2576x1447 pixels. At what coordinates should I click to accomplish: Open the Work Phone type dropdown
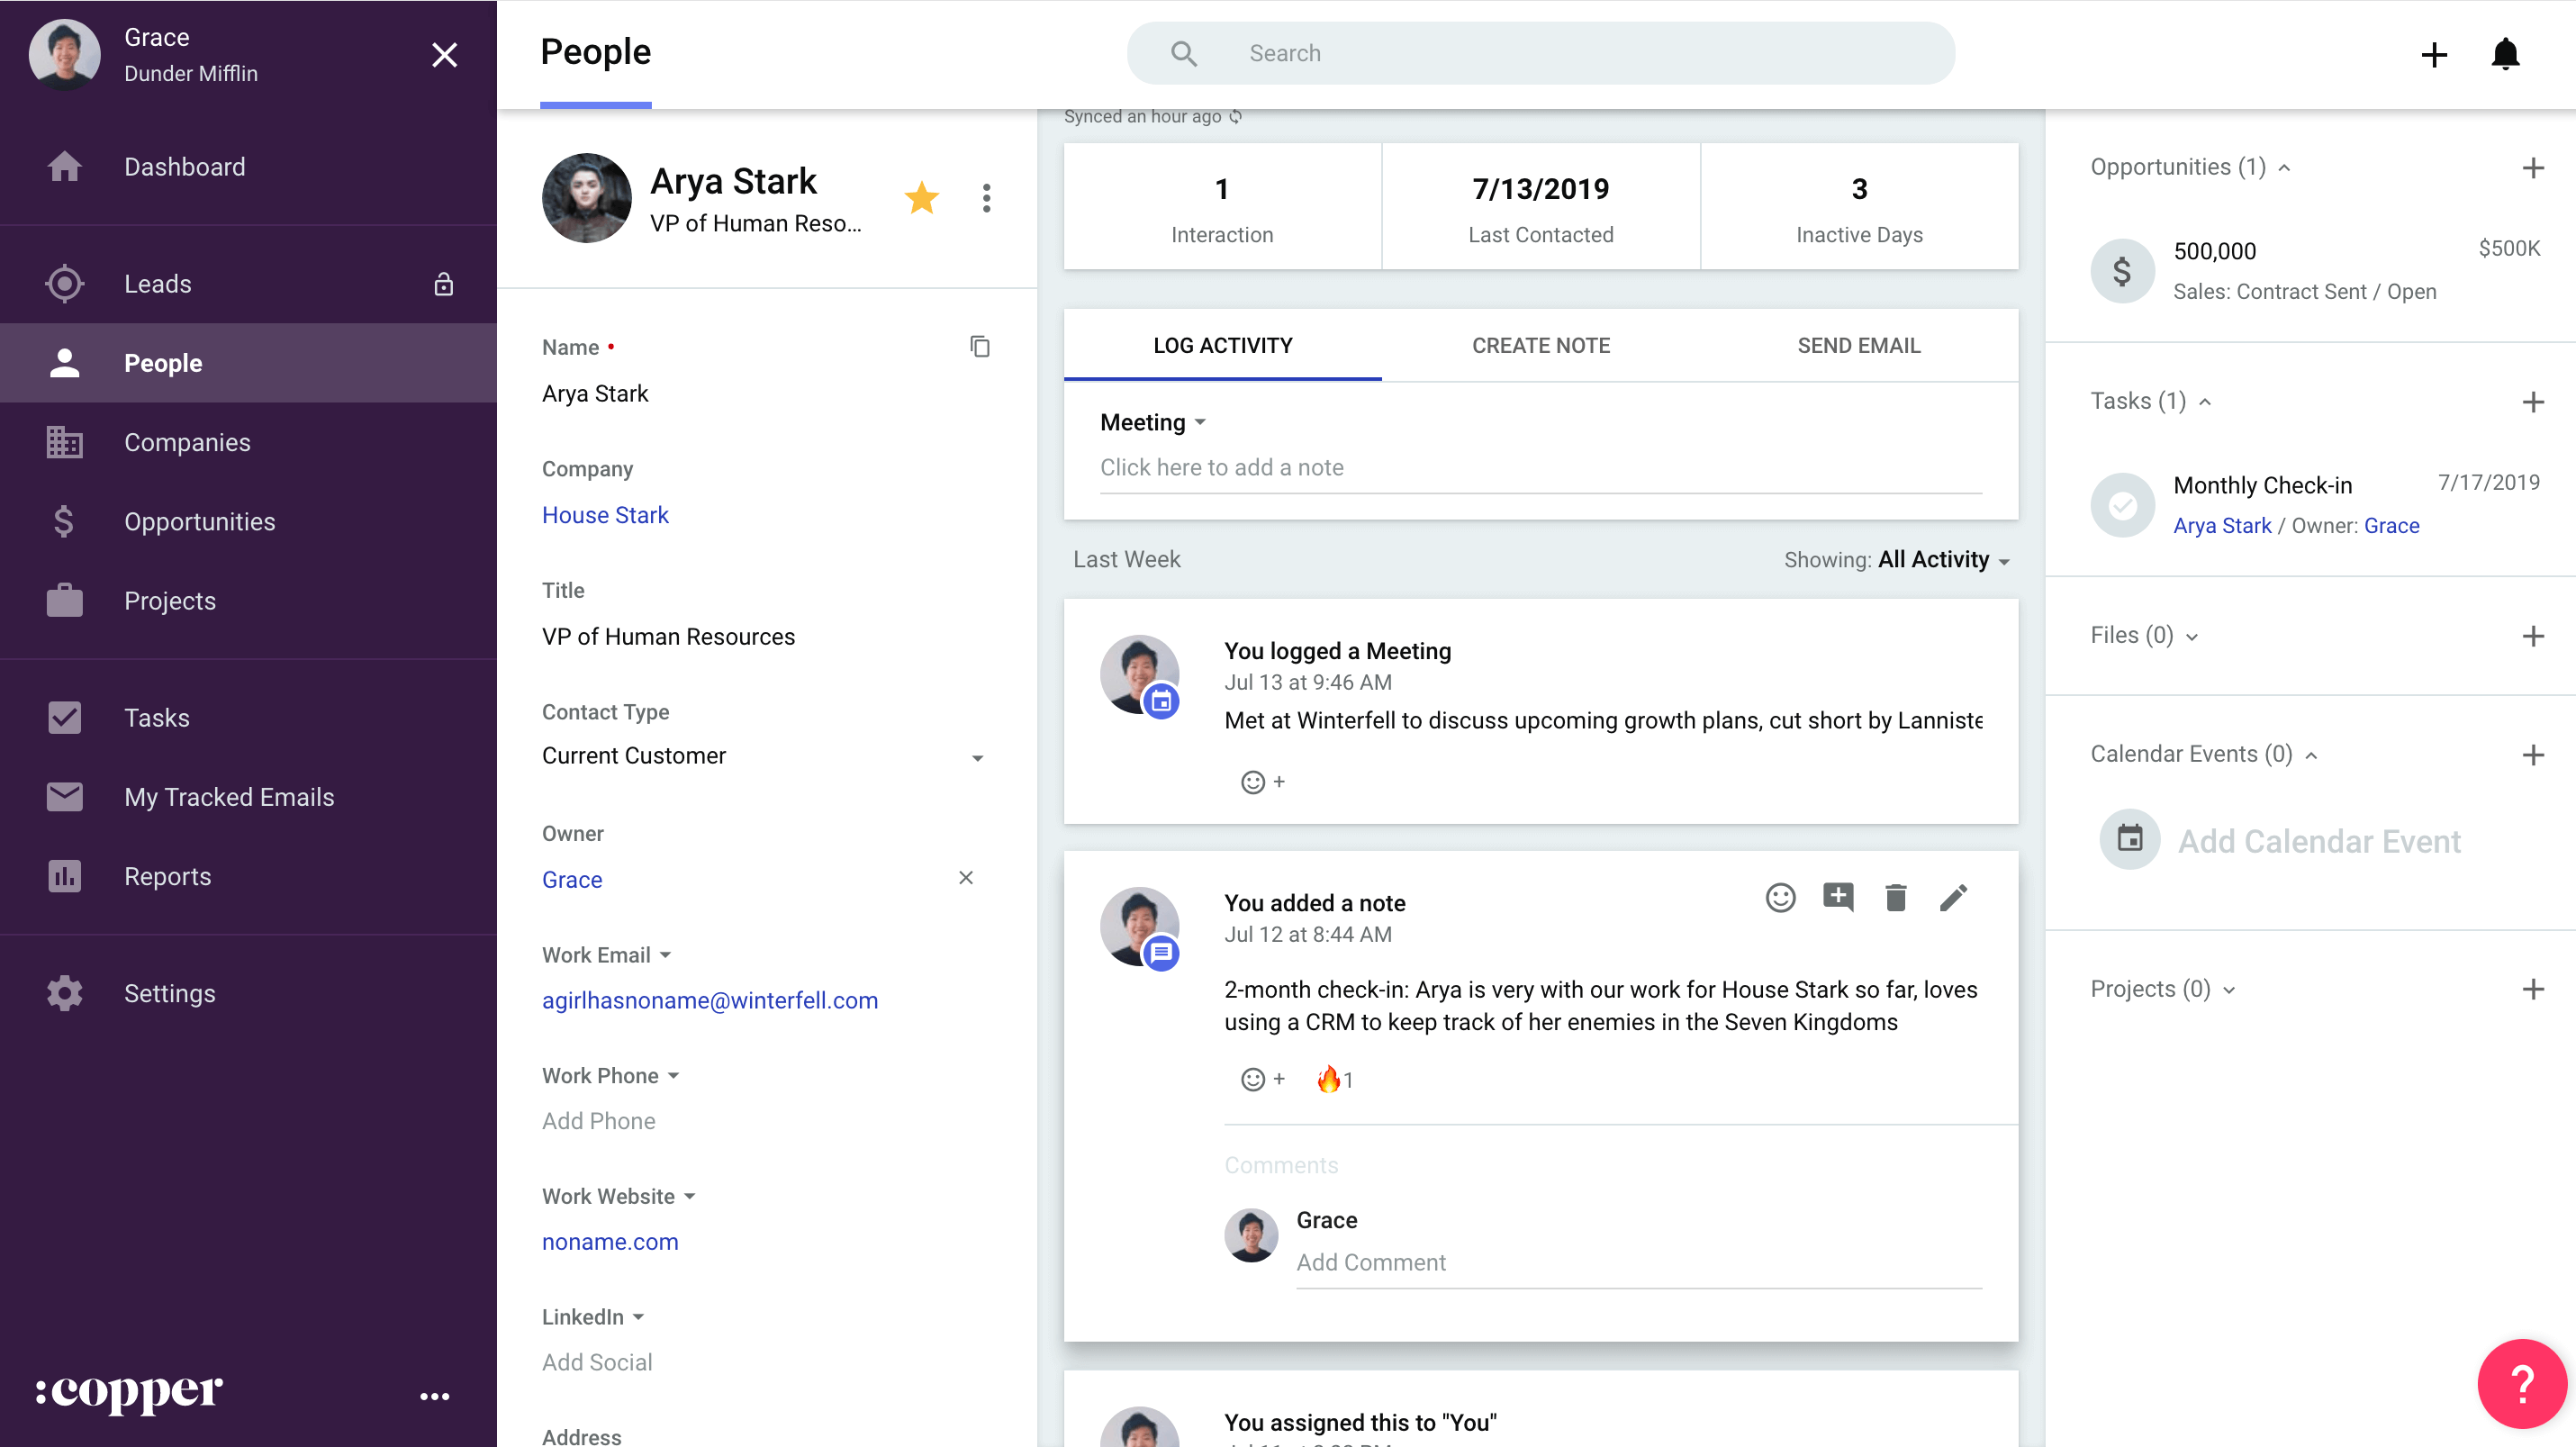[610, 1076]
